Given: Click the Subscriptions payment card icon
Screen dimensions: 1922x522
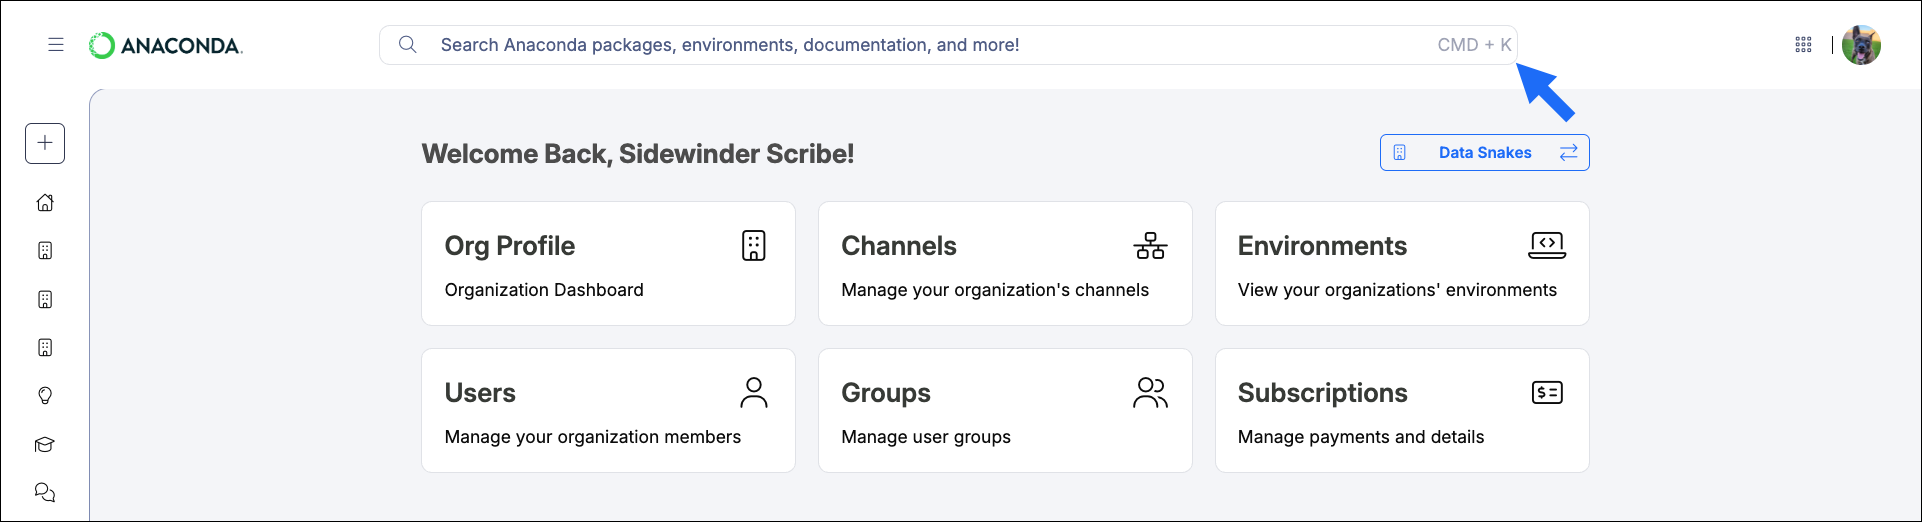Looking at the screenshot, I should coord(1547,392).
